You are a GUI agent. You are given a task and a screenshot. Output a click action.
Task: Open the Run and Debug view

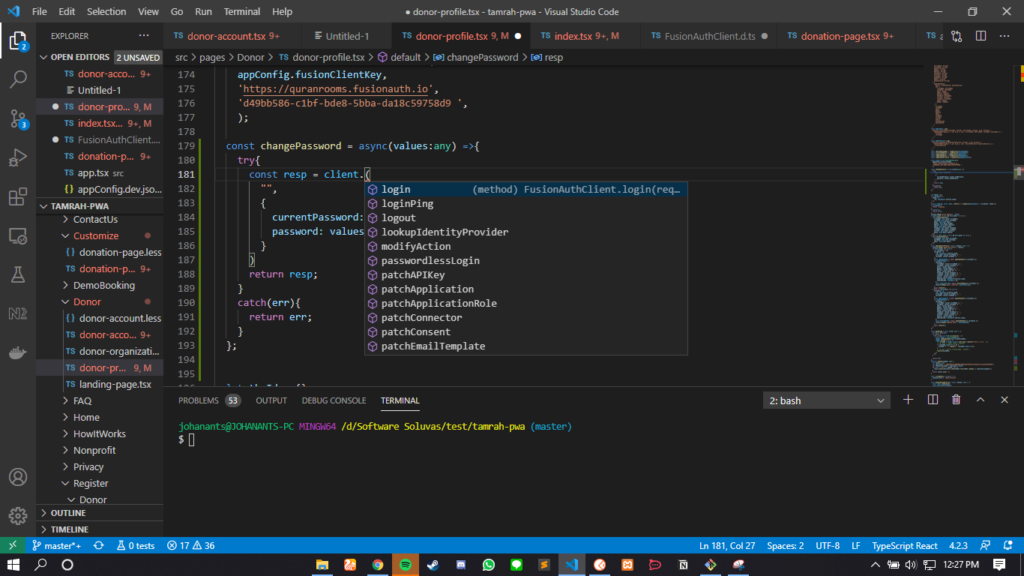click(x=18, y=157)
